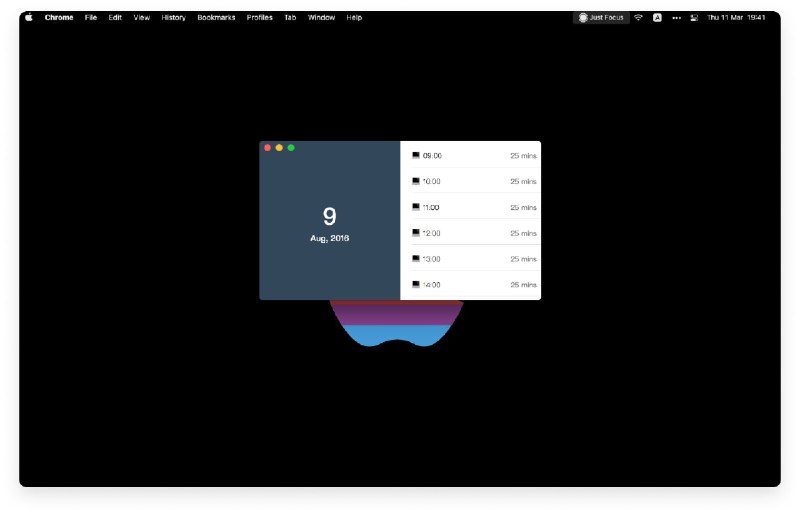Viewport: 800px width, 514px height.
Task: Open the Profiles menu
Action: [259, 17]
